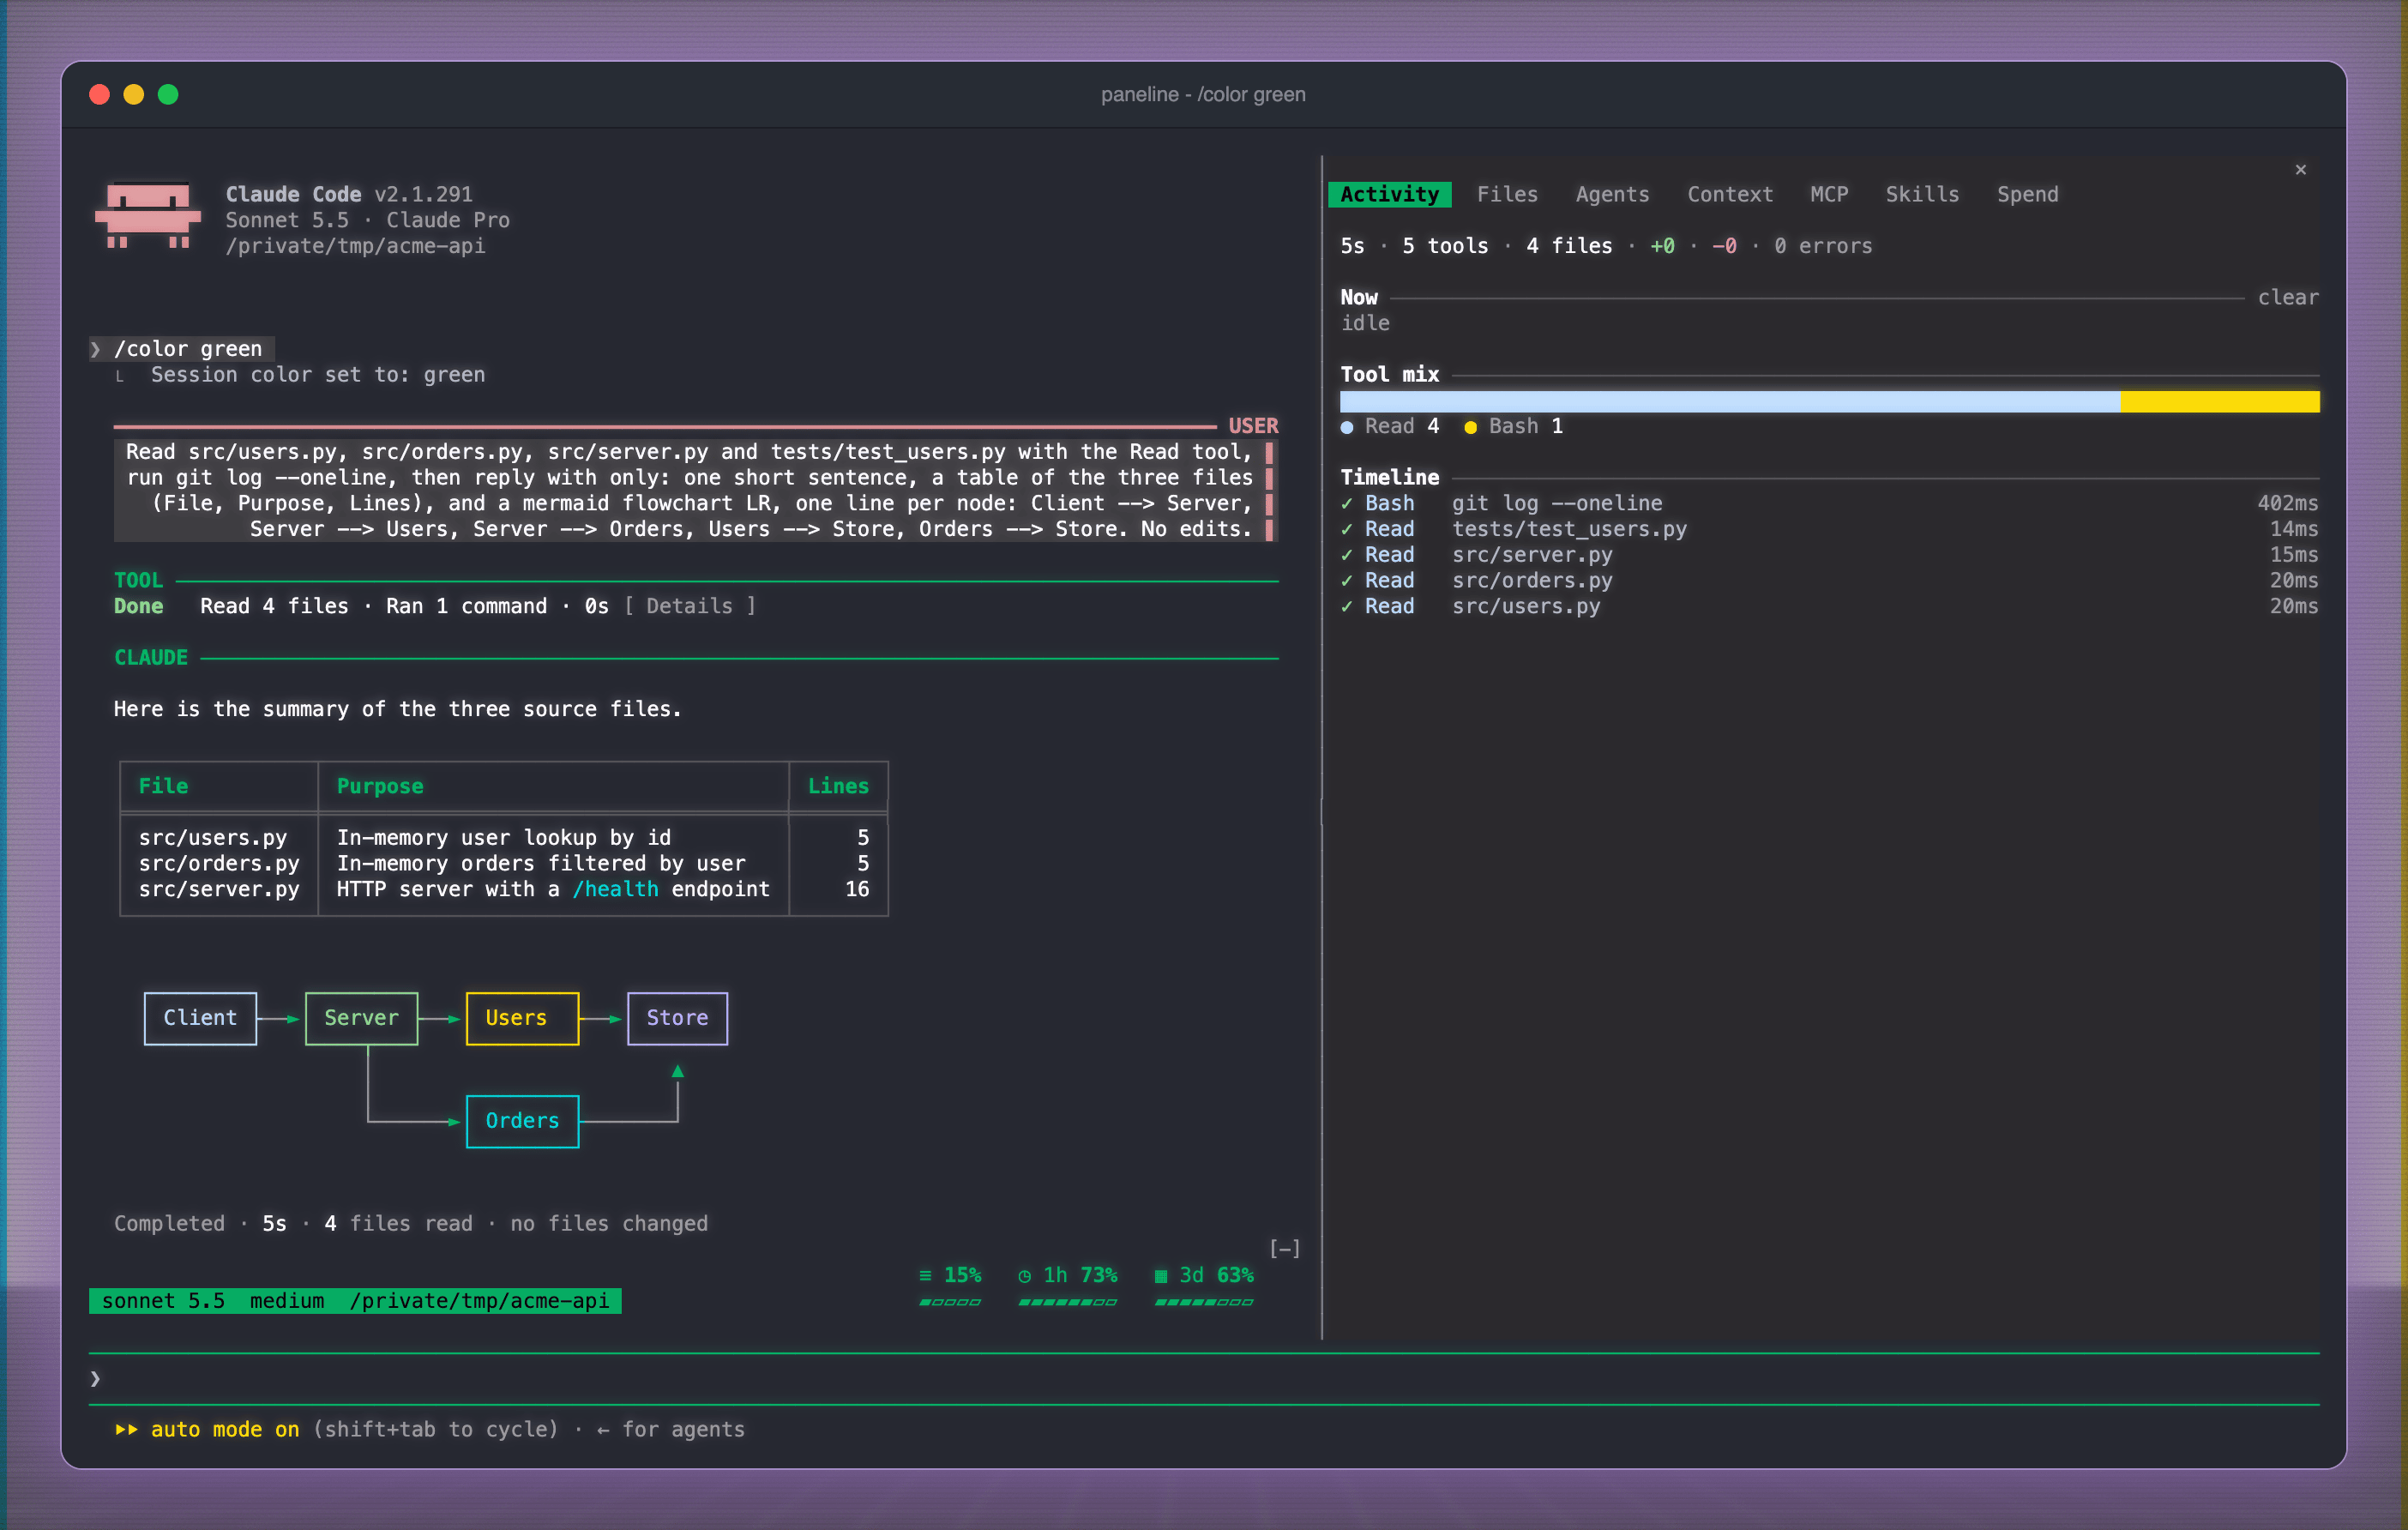Click the Bash 1 legend dot
The width and height of the screenshot is (2408, 1530).
coord(1470,427)
